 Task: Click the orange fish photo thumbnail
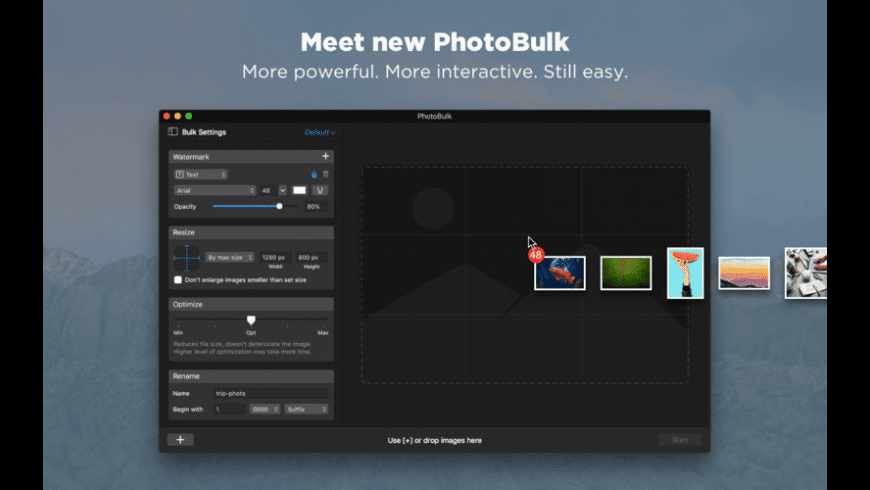pos(560,273)
